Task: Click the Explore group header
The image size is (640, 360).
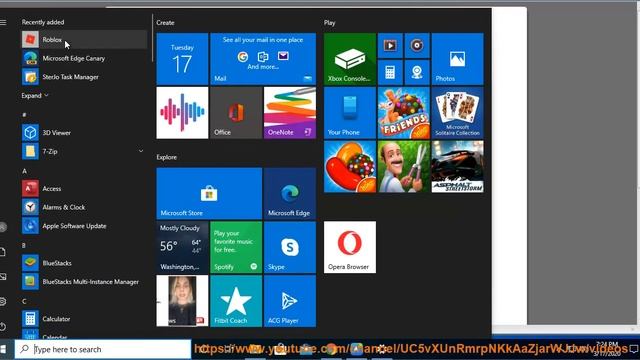Action: 167,157
